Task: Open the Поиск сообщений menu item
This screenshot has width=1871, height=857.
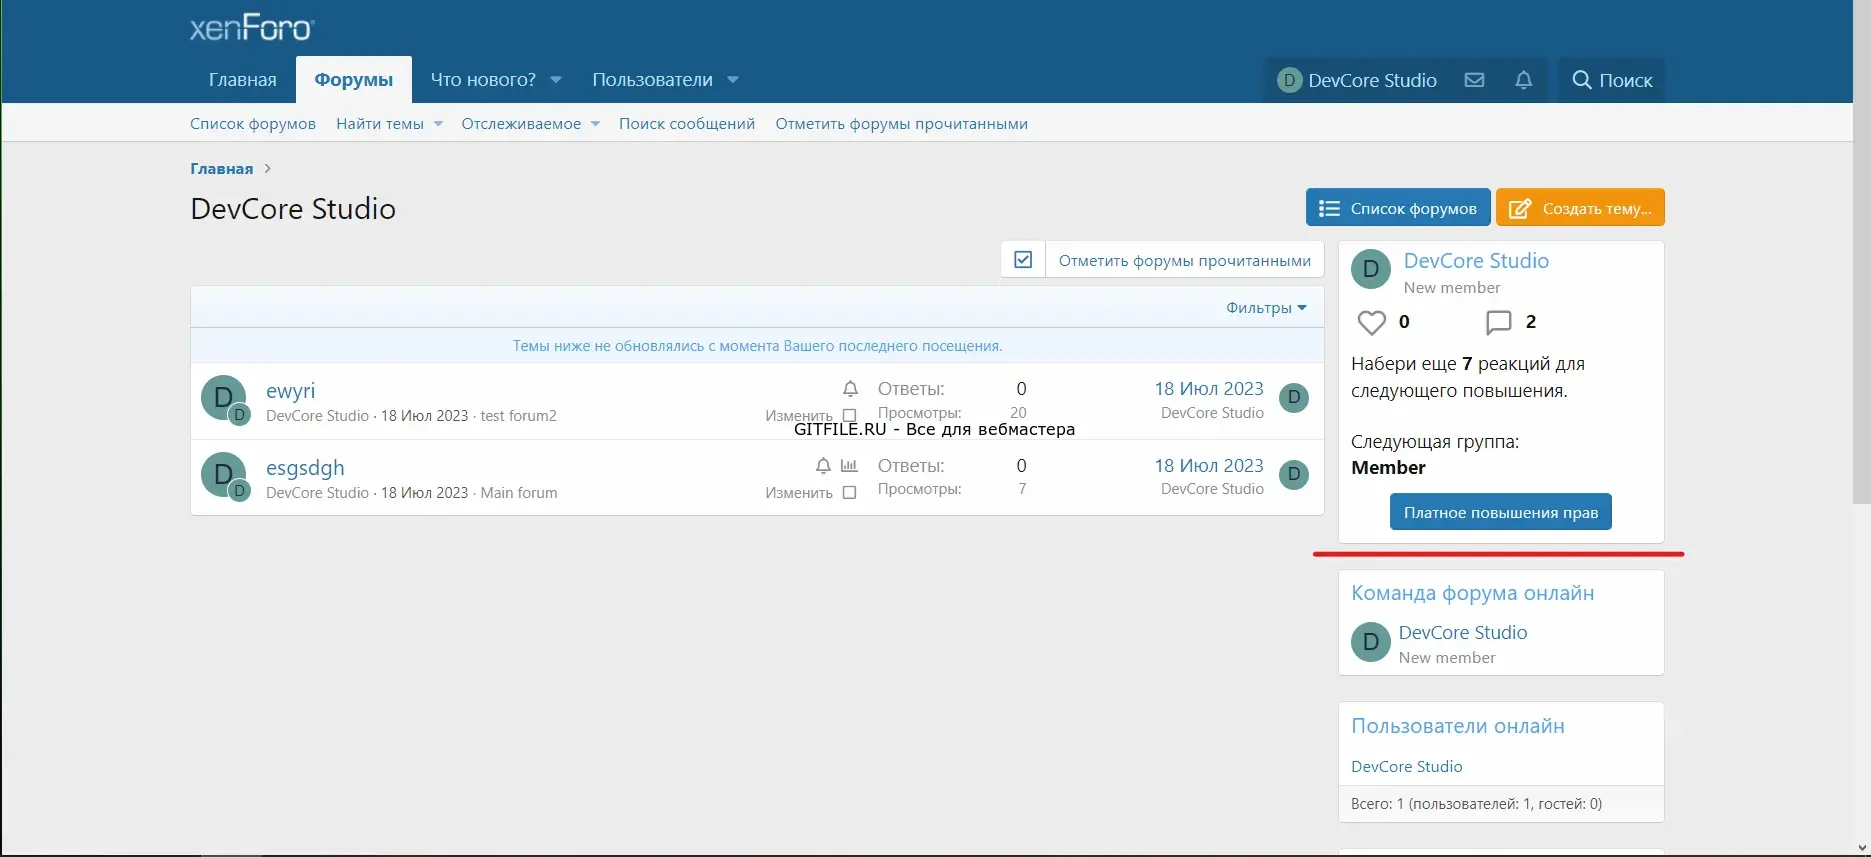Action: [686, 124]
